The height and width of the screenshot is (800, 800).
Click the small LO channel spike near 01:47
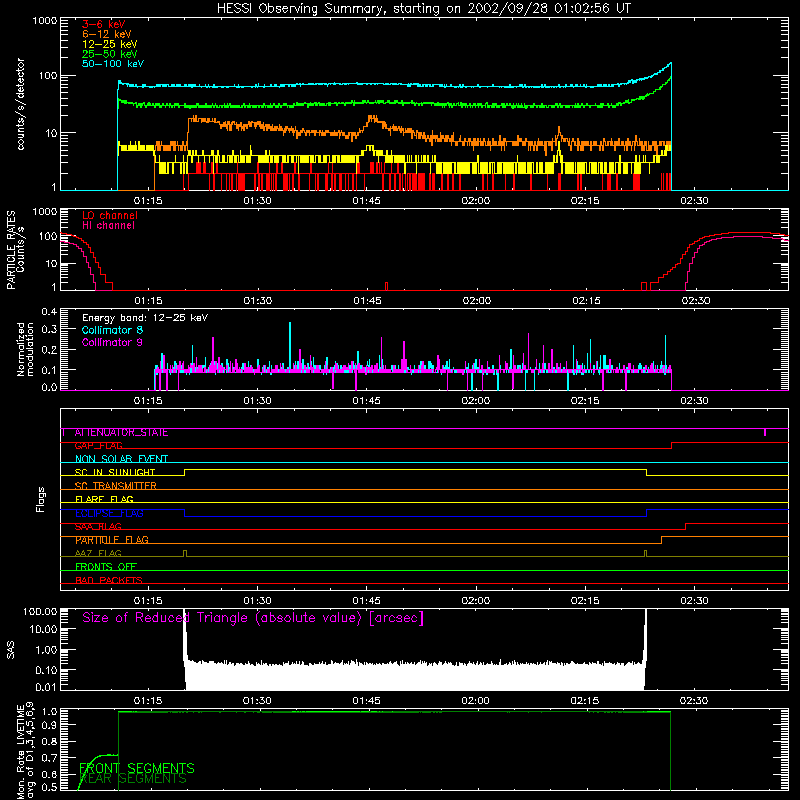point(387,286)
